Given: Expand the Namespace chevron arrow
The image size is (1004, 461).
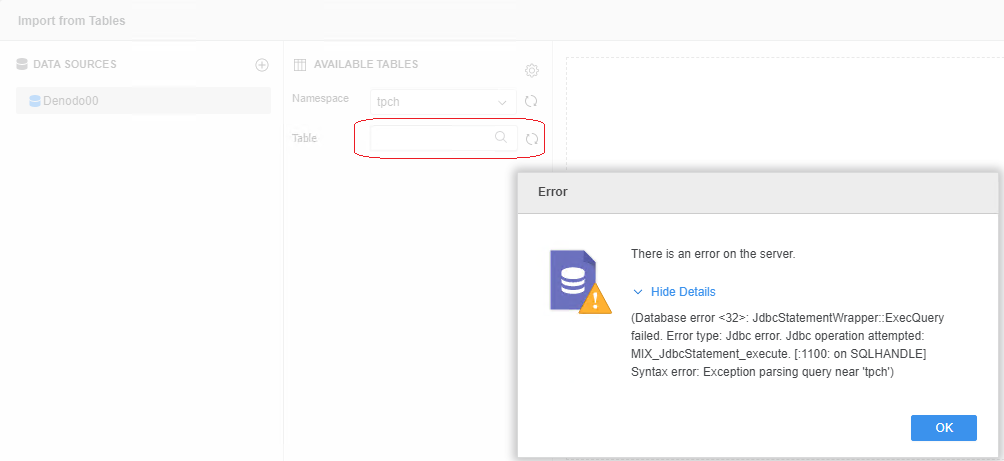Looking at the screenshot, I should click(x=502, y=102).
